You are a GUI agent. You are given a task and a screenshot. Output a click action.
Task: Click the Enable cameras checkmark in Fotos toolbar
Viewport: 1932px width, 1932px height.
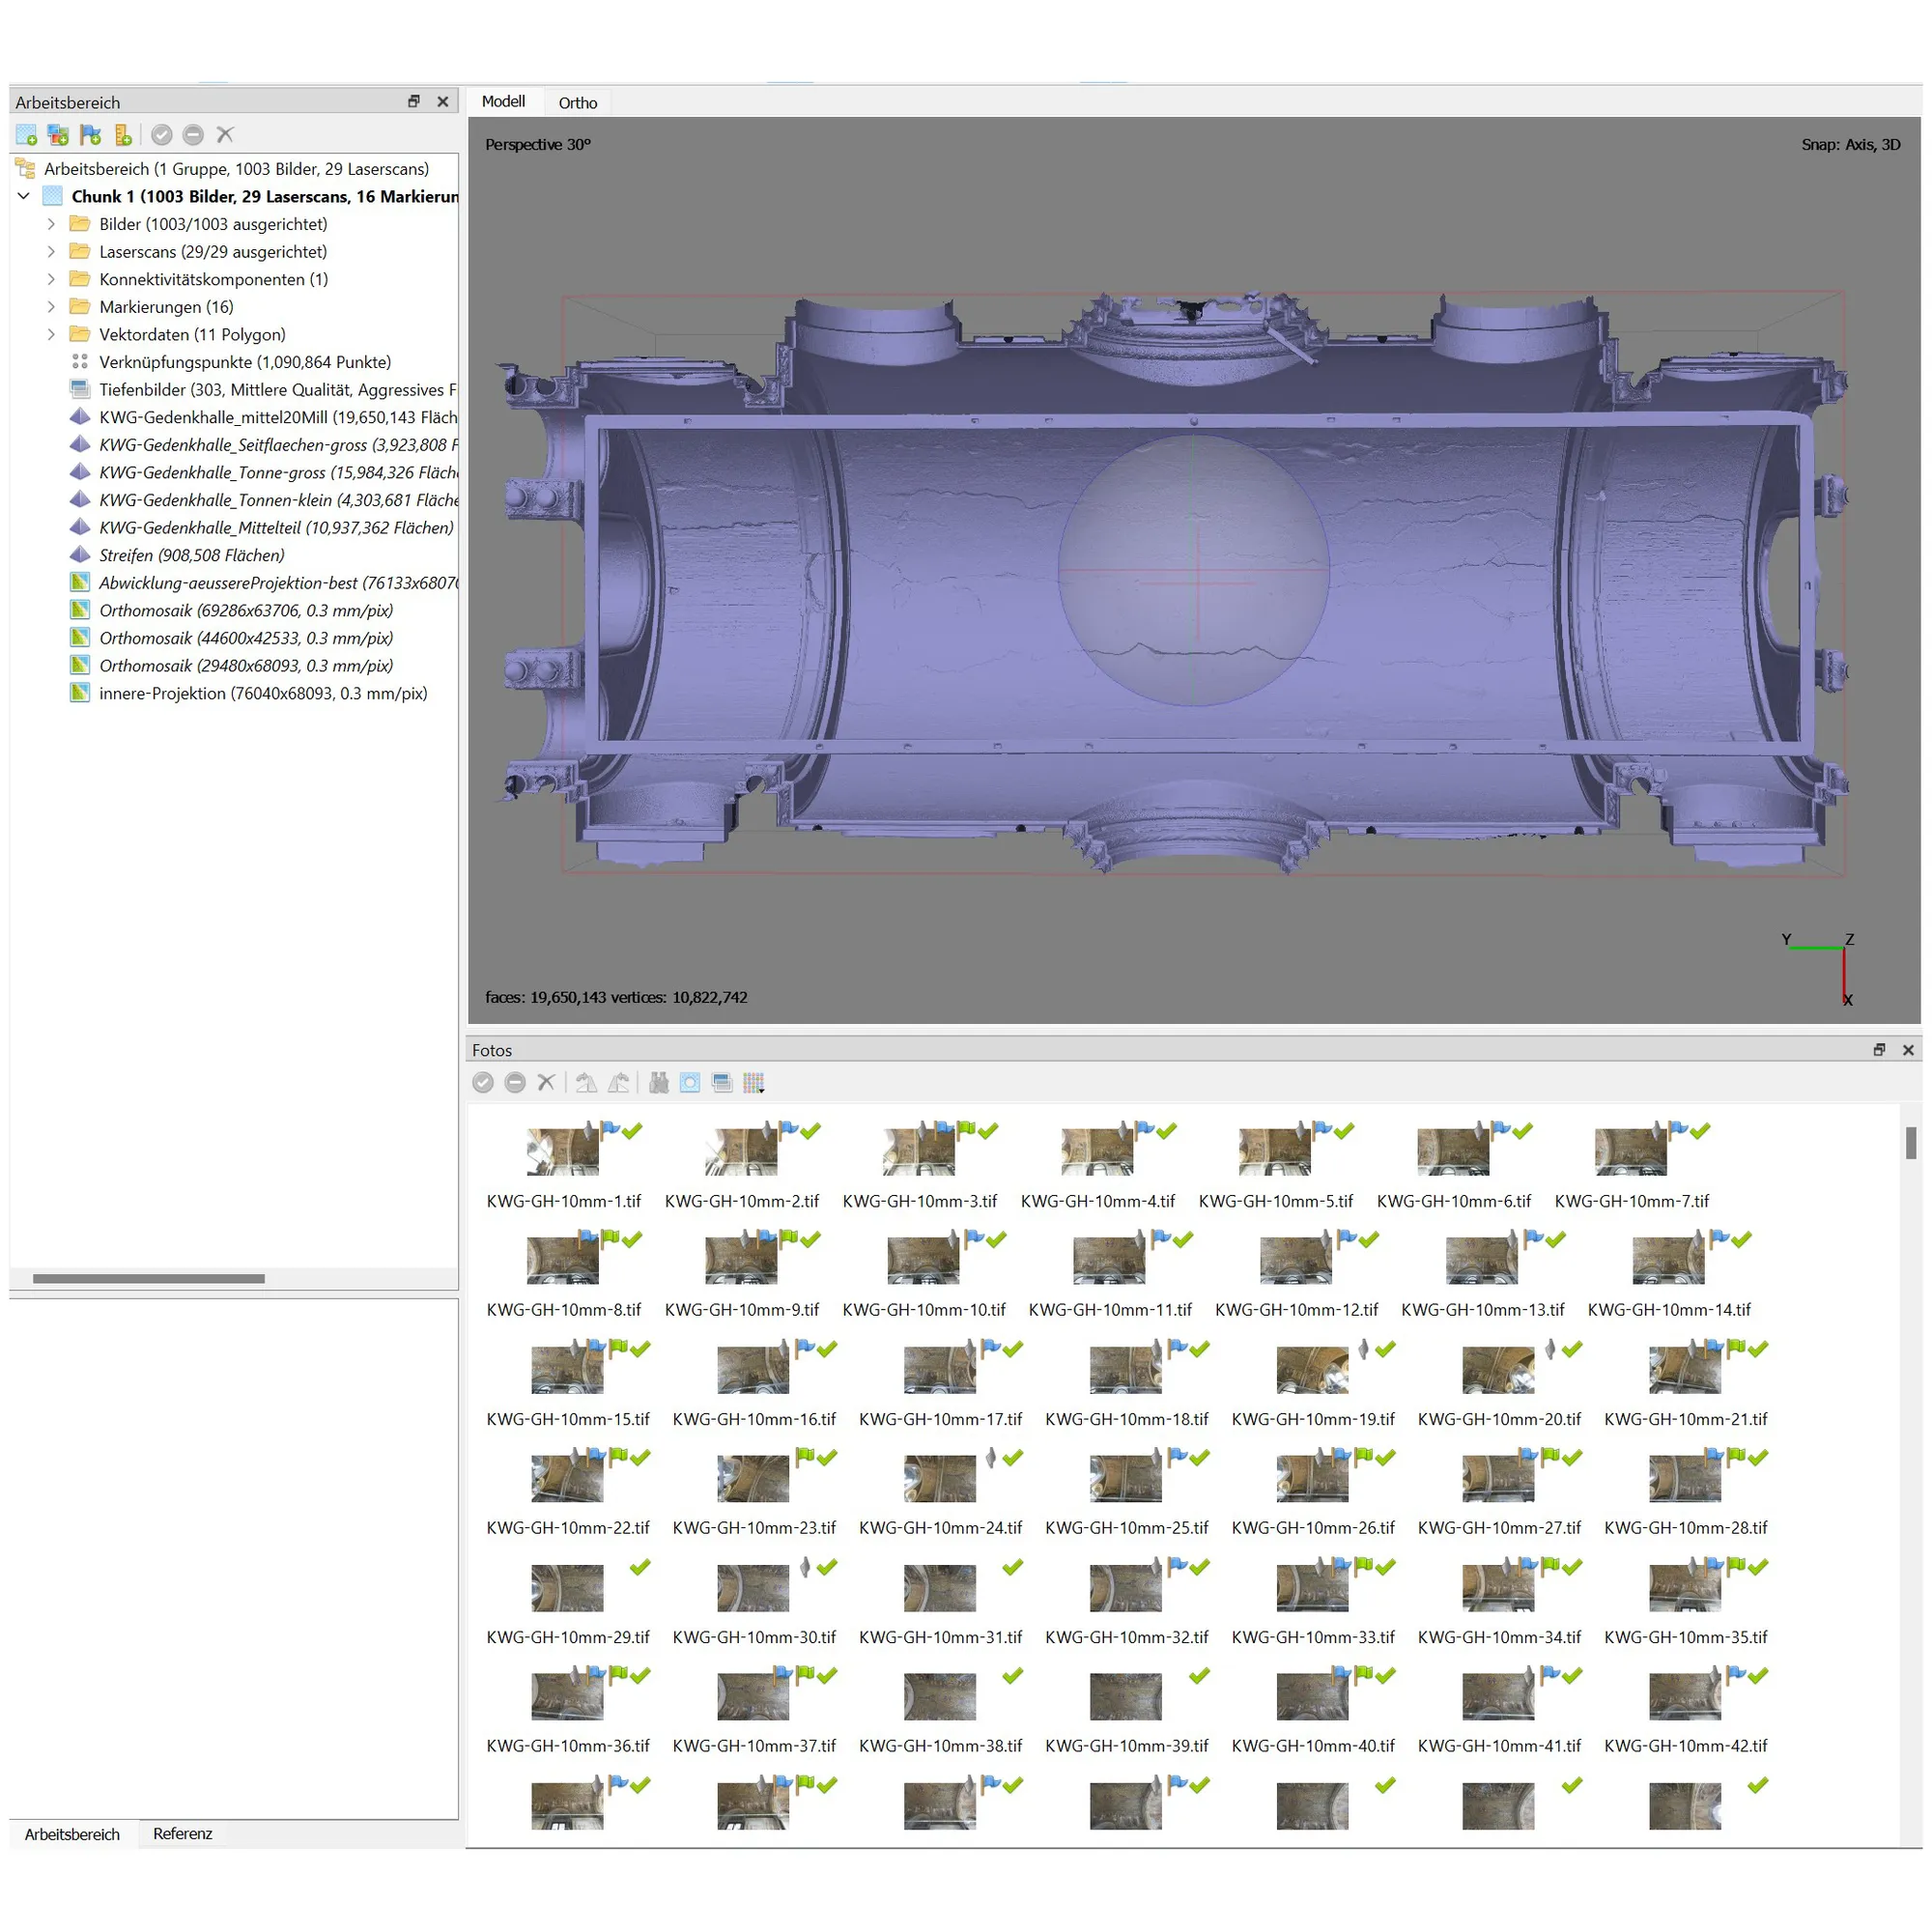(483, 1082)
